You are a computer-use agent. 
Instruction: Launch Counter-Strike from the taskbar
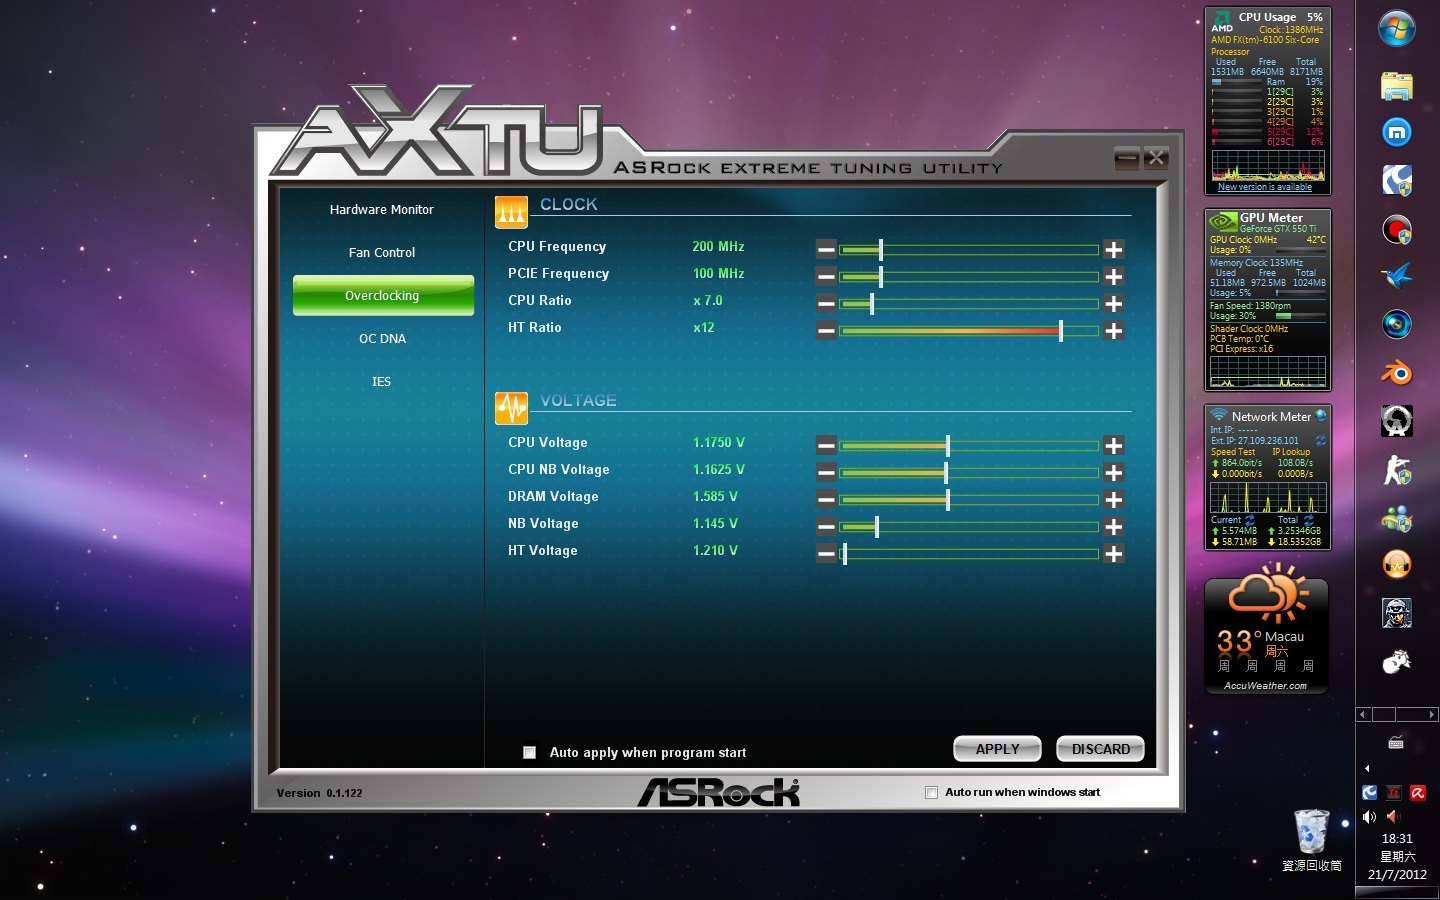click(x=1397, y=470)
